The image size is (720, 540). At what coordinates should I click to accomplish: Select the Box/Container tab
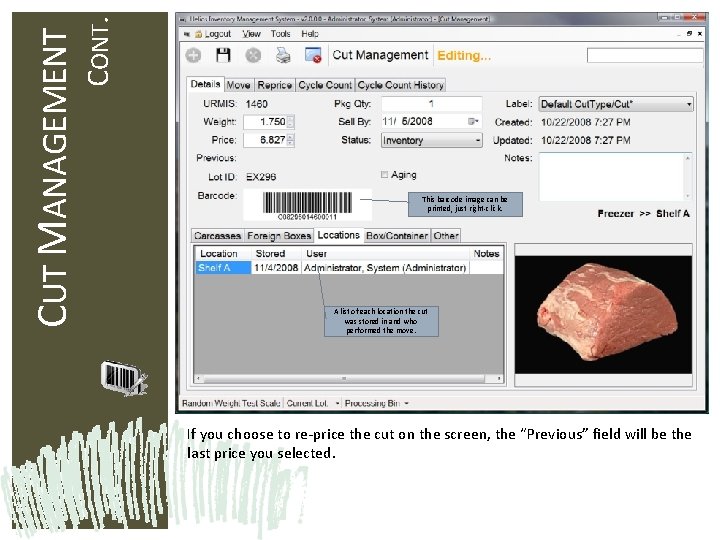tap(397, 236)
